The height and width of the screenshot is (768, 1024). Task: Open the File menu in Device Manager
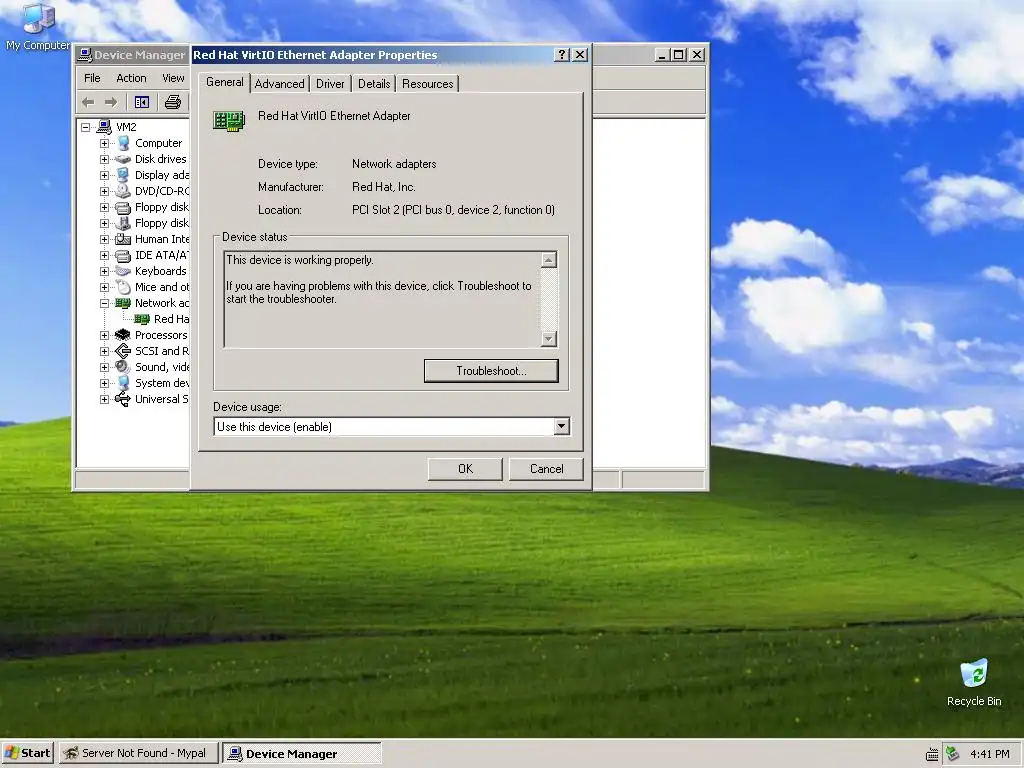pyautogui.click(x=93, y=78)
